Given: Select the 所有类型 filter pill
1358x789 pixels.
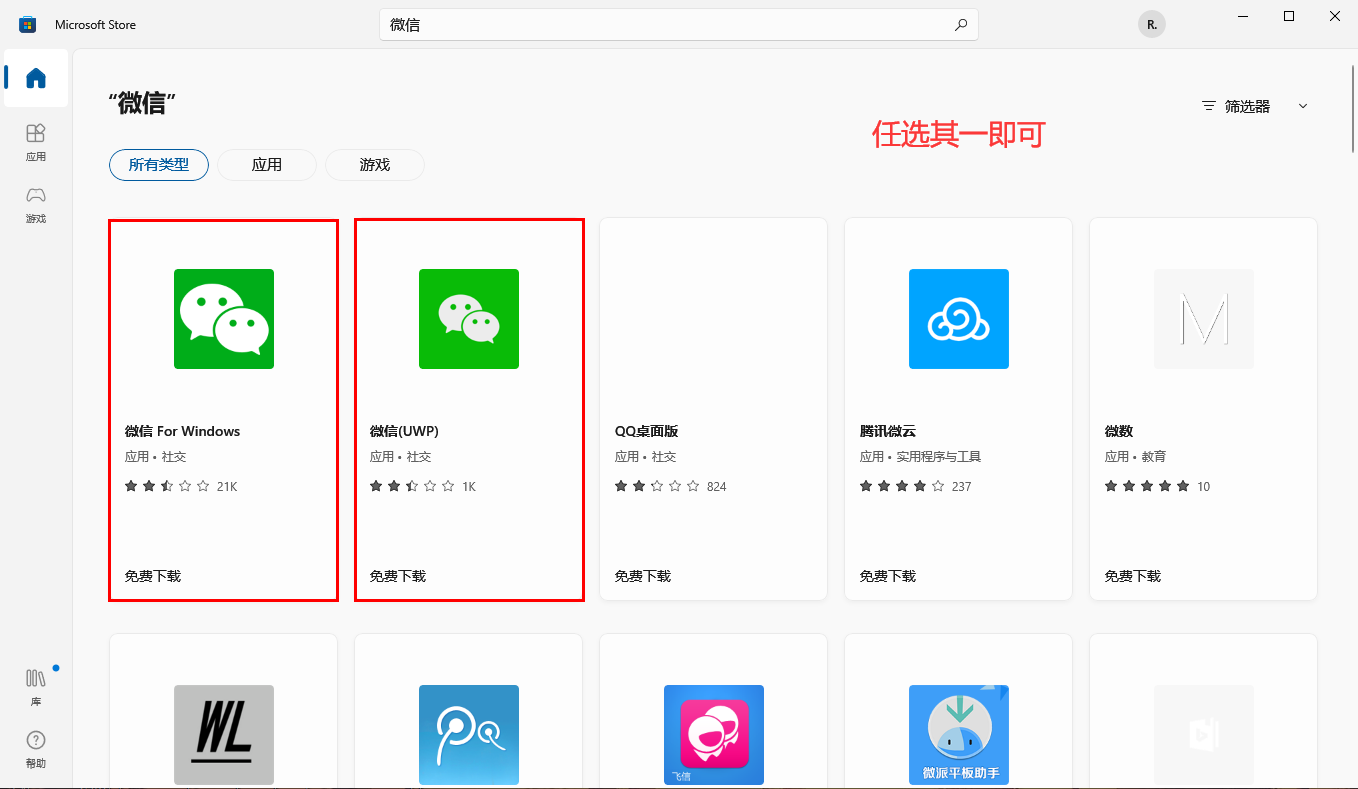Looking at the screenshot, I should pyautogui.click(x=158, y=165).
